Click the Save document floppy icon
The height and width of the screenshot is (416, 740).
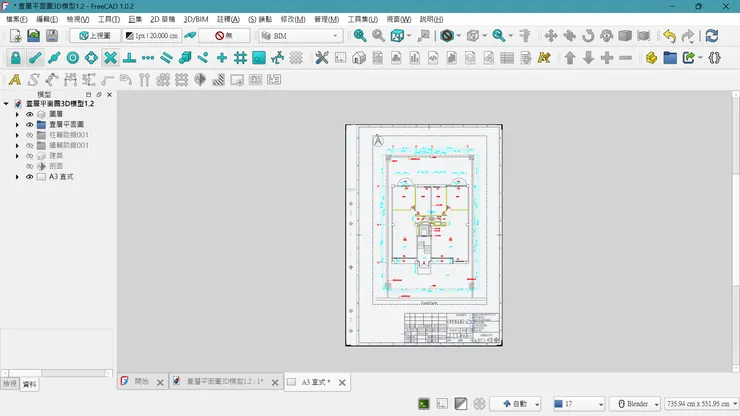pyautogui.click(x=53, y=35)
